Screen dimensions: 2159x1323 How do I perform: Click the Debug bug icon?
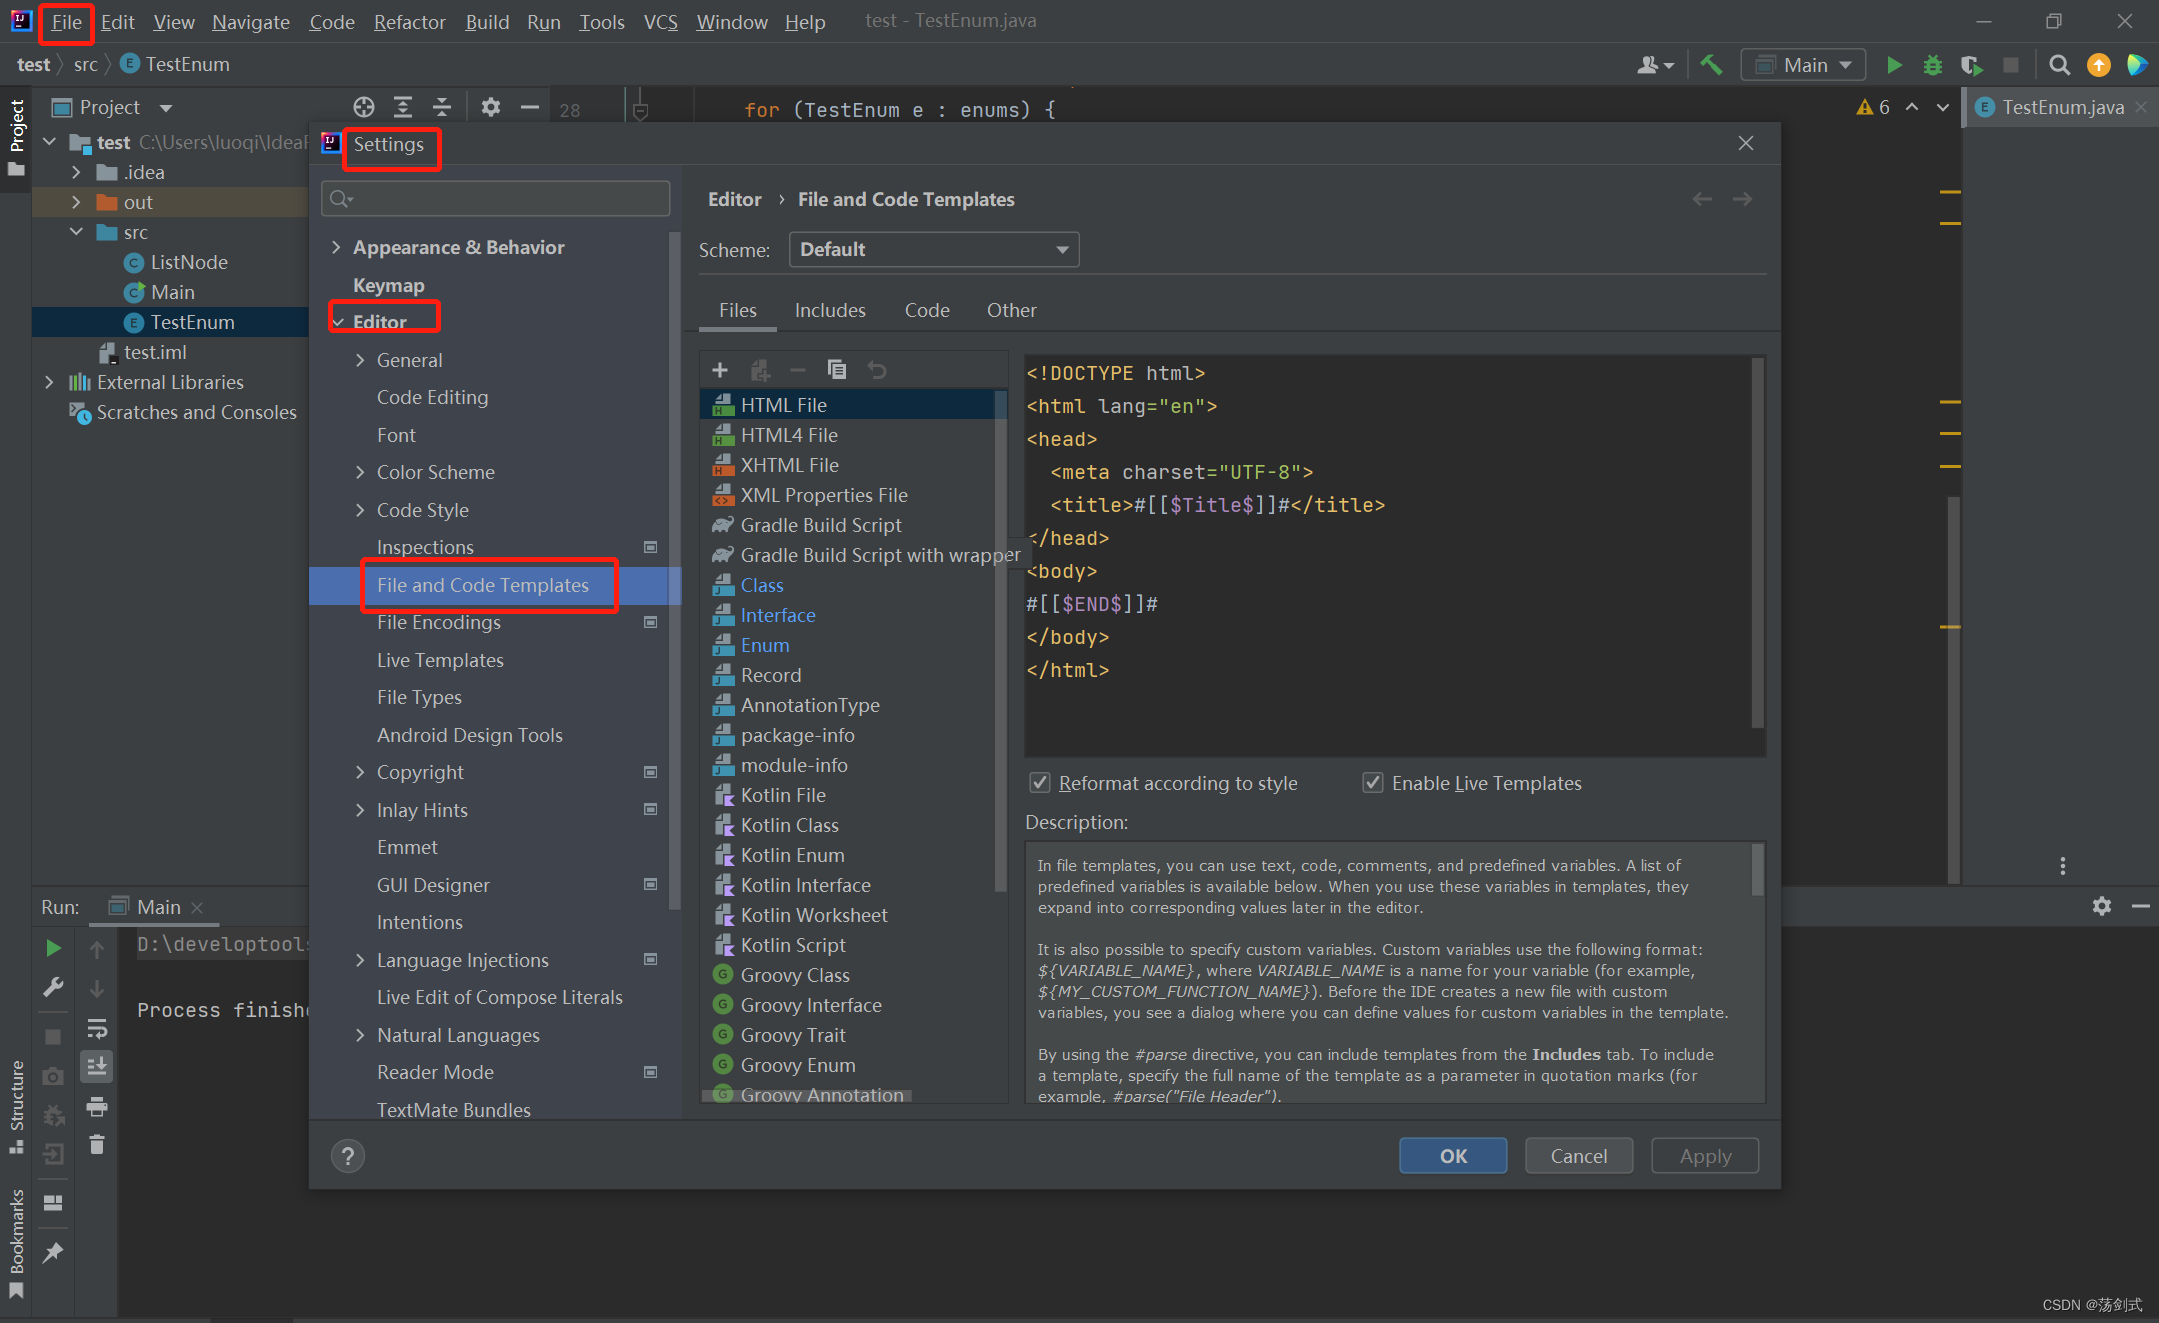click(1932, 65)
